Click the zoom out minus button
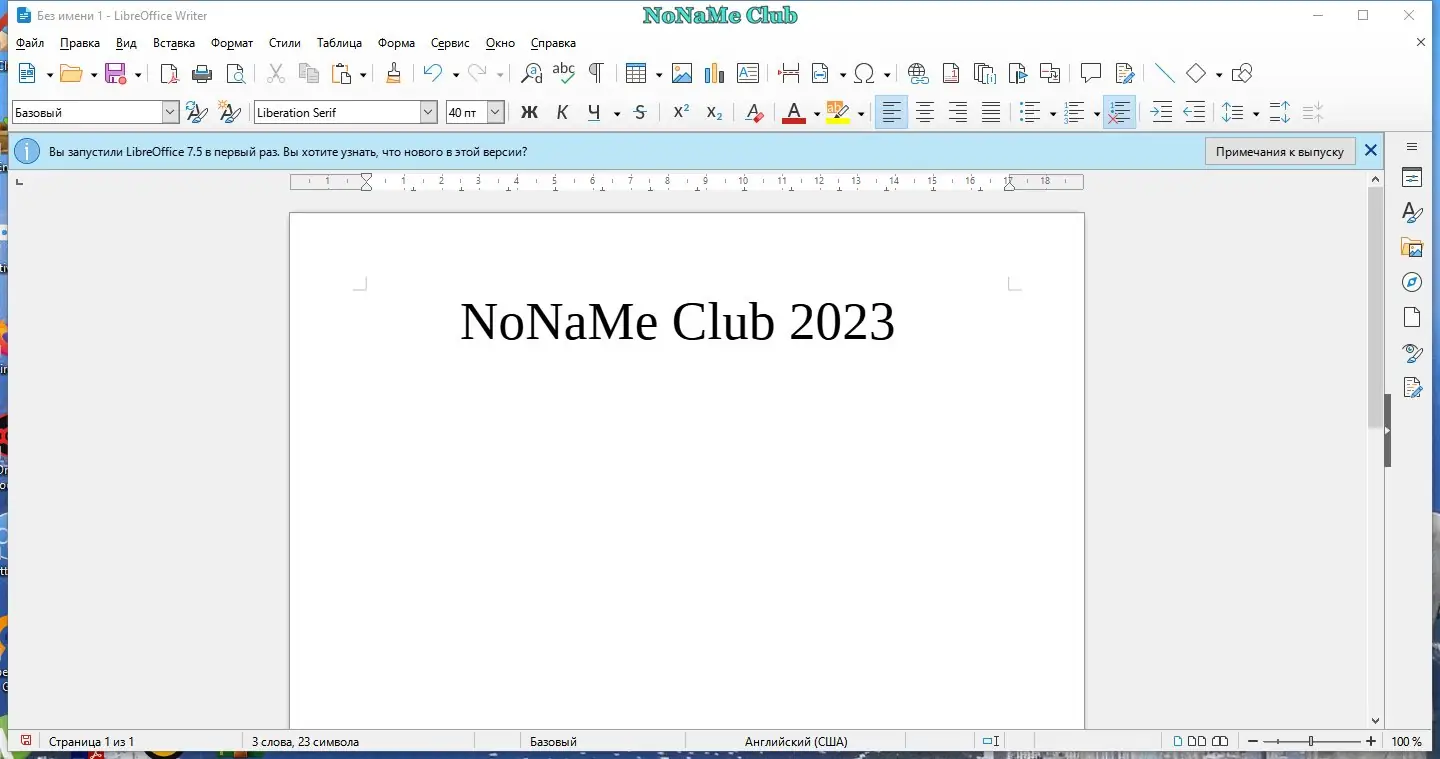The height and width of the screenshot is (759, 1440). [x=1252, y=742]
